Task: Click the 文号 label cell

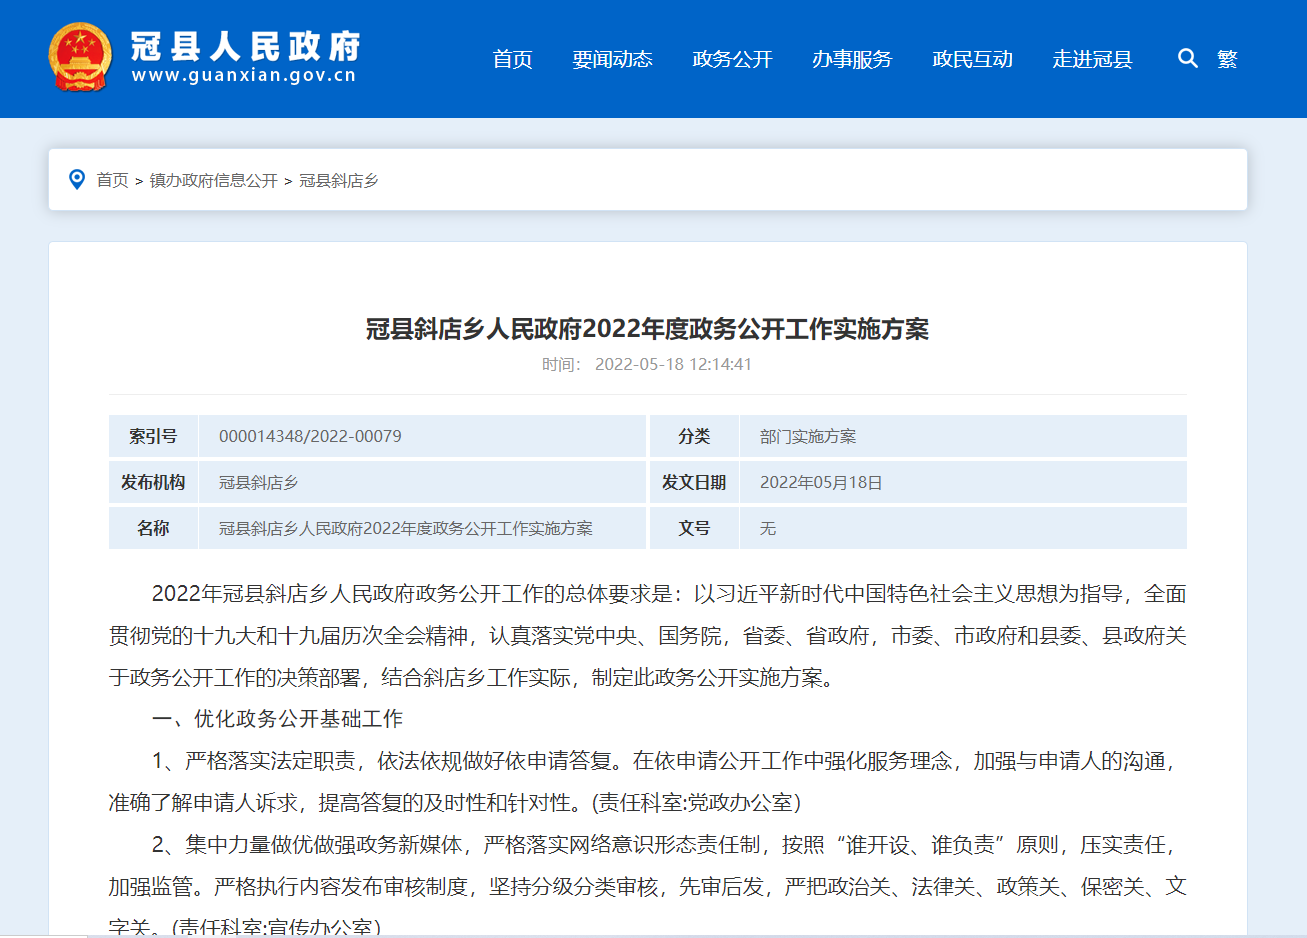Action: tap(694, 528)
